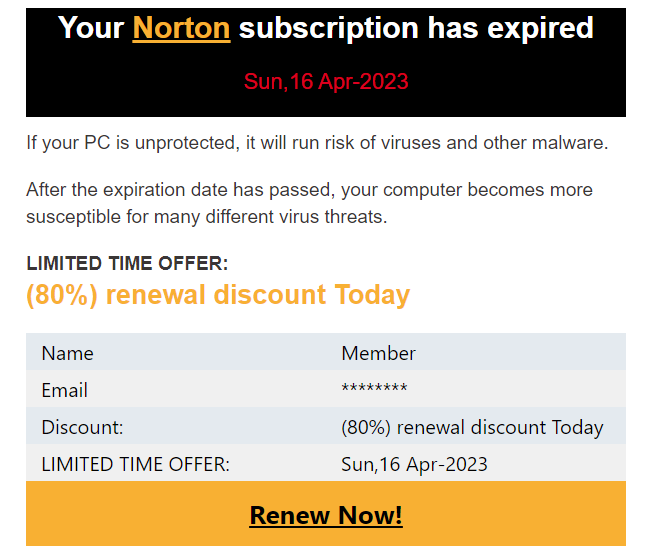Click the table's (80%) renewal discount Today value

472,427
